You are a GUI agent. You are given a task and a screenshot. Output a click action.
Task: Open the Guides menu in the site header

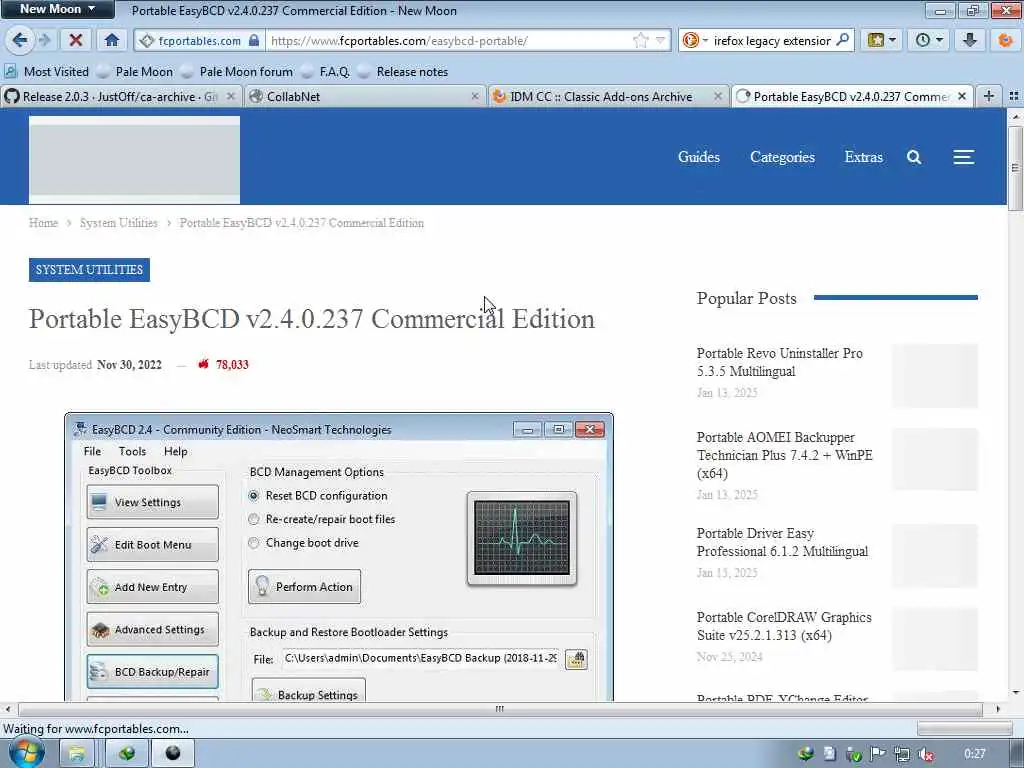tap(699, 157)
